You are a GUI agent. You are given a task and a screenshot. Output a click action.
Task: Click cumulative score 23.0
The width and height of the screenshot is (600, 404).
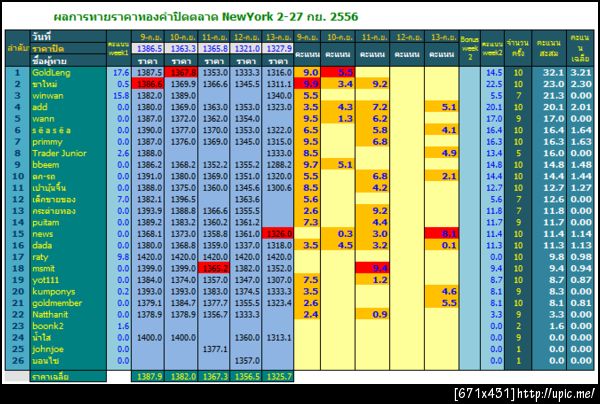[x=548, y=84]
